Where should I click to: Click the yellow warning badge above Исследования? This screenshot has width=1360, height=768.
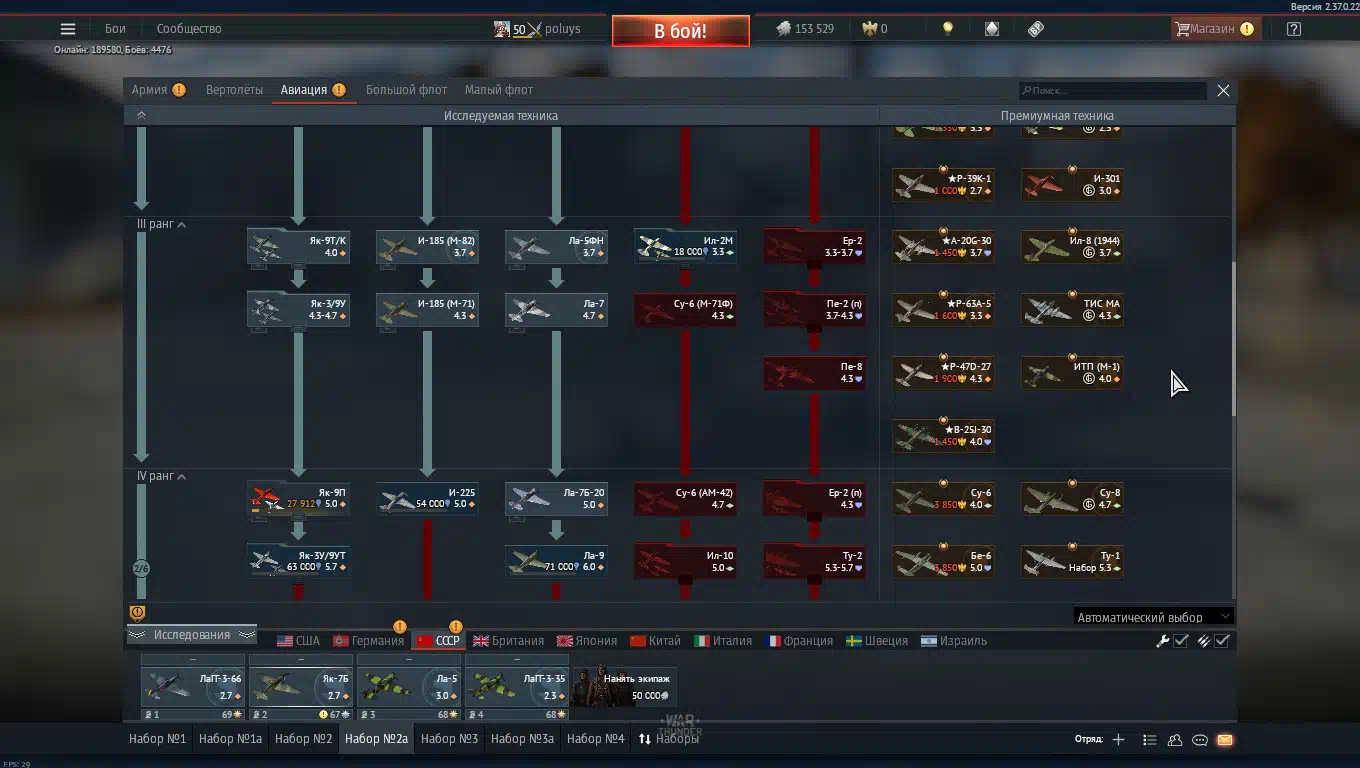(x=138, y=613)
